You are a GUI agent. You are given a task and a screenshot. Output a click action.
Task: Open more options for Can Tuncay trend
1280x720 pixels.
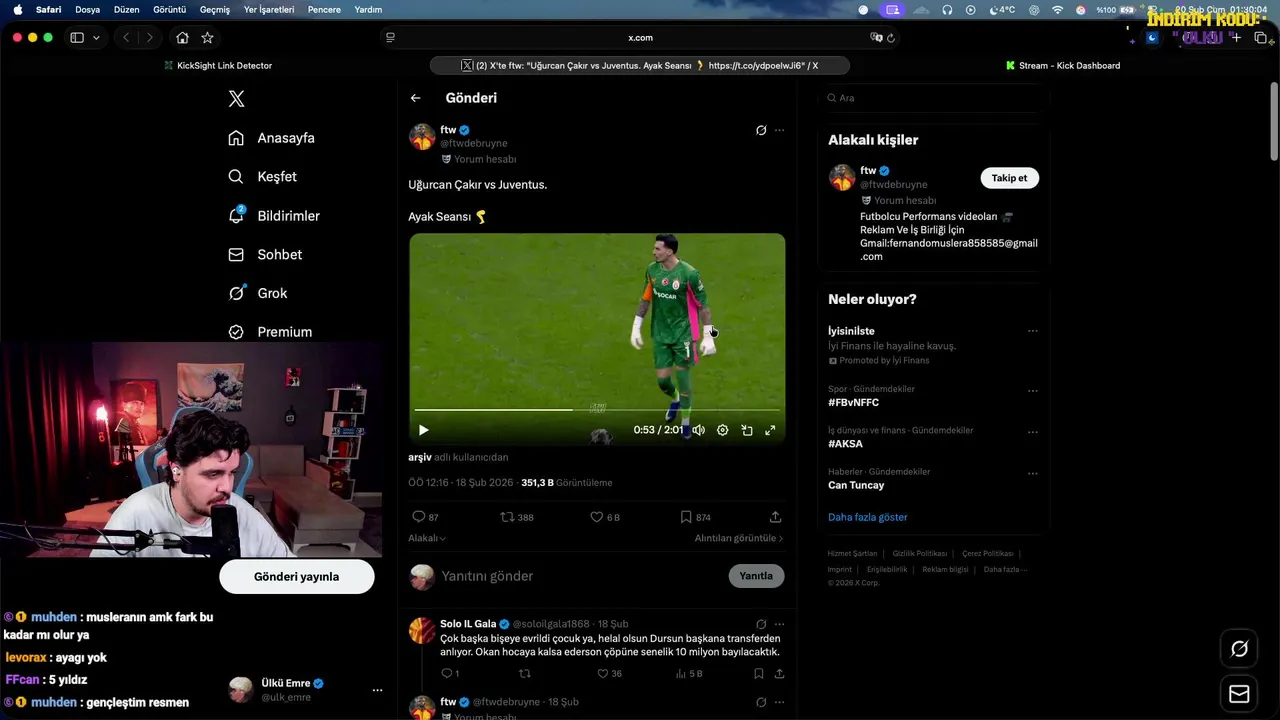coord(1033,473)
